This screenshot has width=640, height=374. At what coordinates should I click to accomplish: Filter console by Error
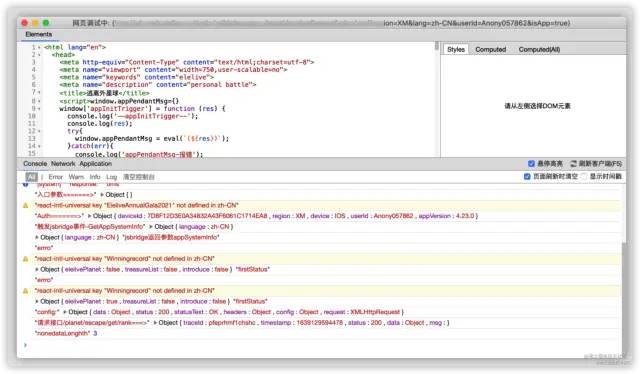pyautogui.click(x=56, y=177)
